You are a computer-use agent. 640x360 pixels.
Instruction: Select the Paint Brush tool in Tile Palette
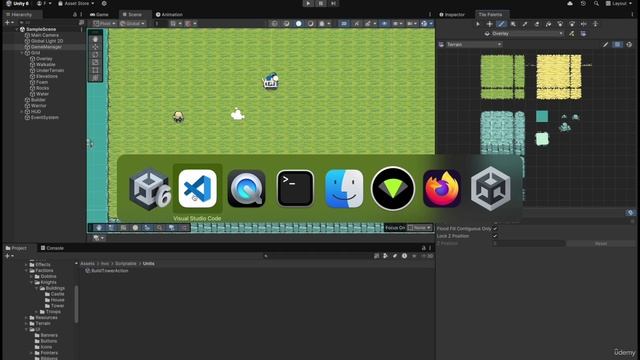click(x=501, y=24)
